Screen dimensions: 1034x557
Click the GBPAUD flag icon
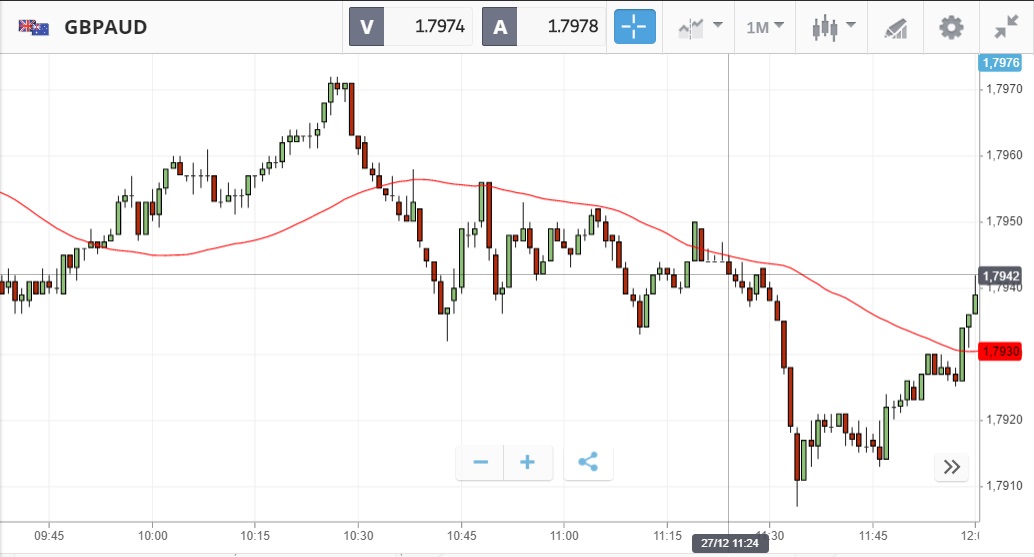coord(34,27)
